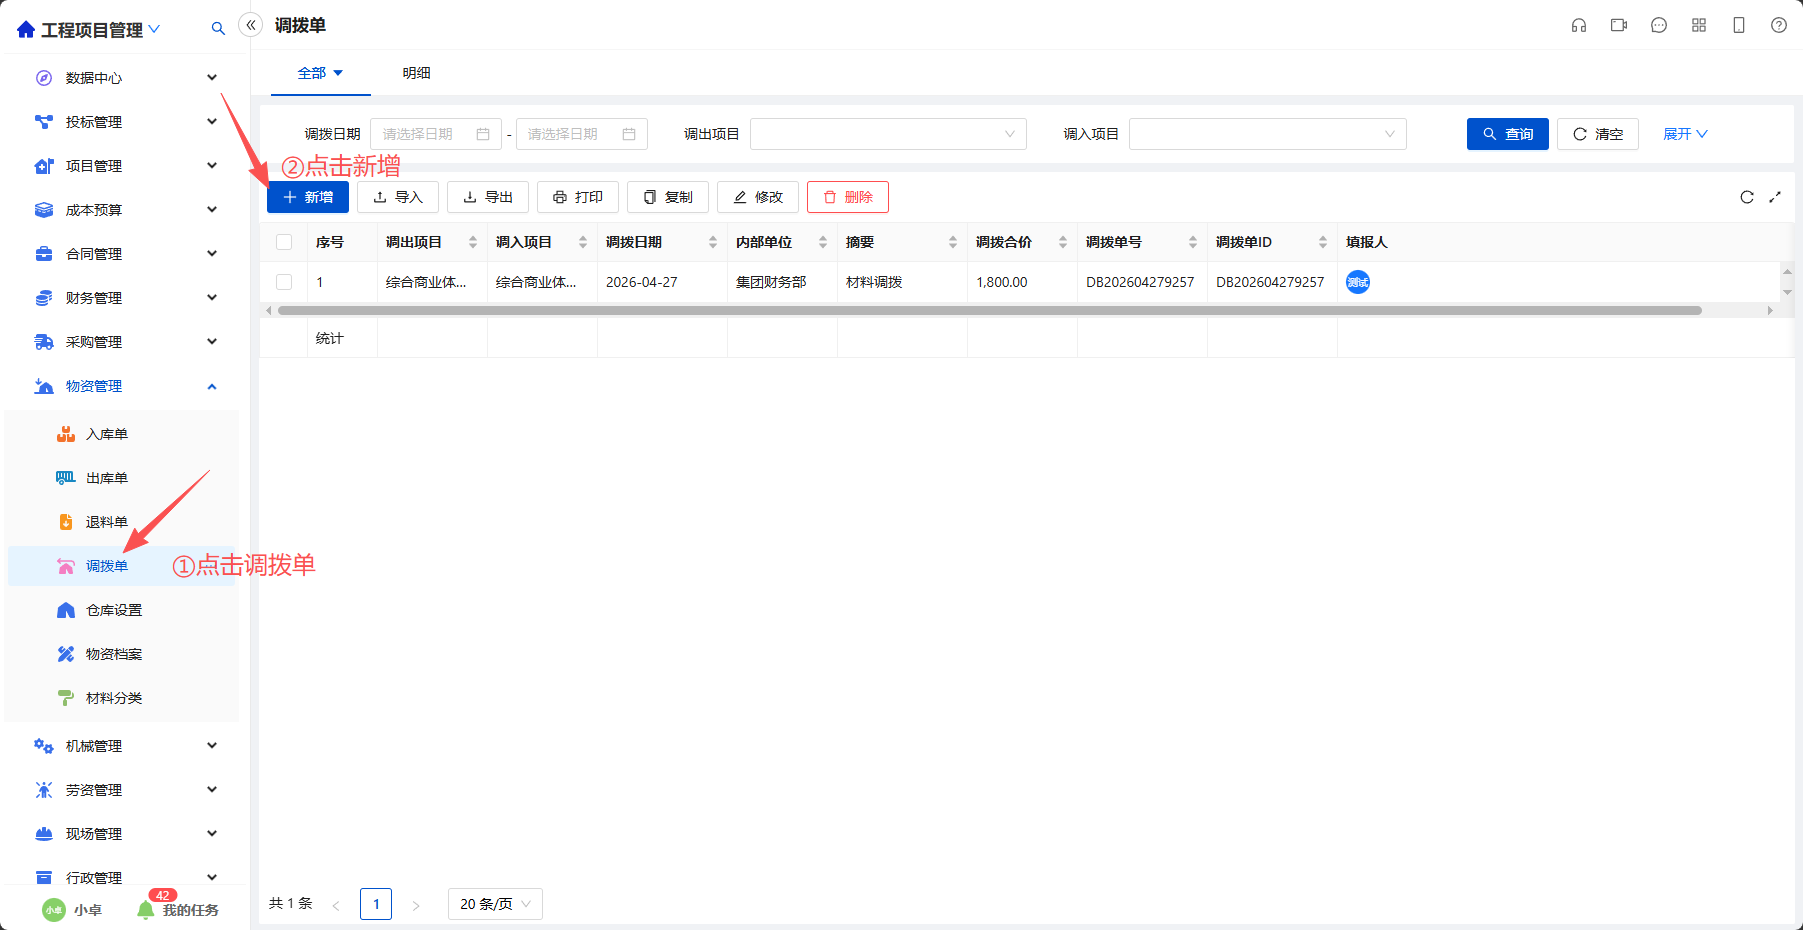Click the 查询 search button

(1507, 134)
